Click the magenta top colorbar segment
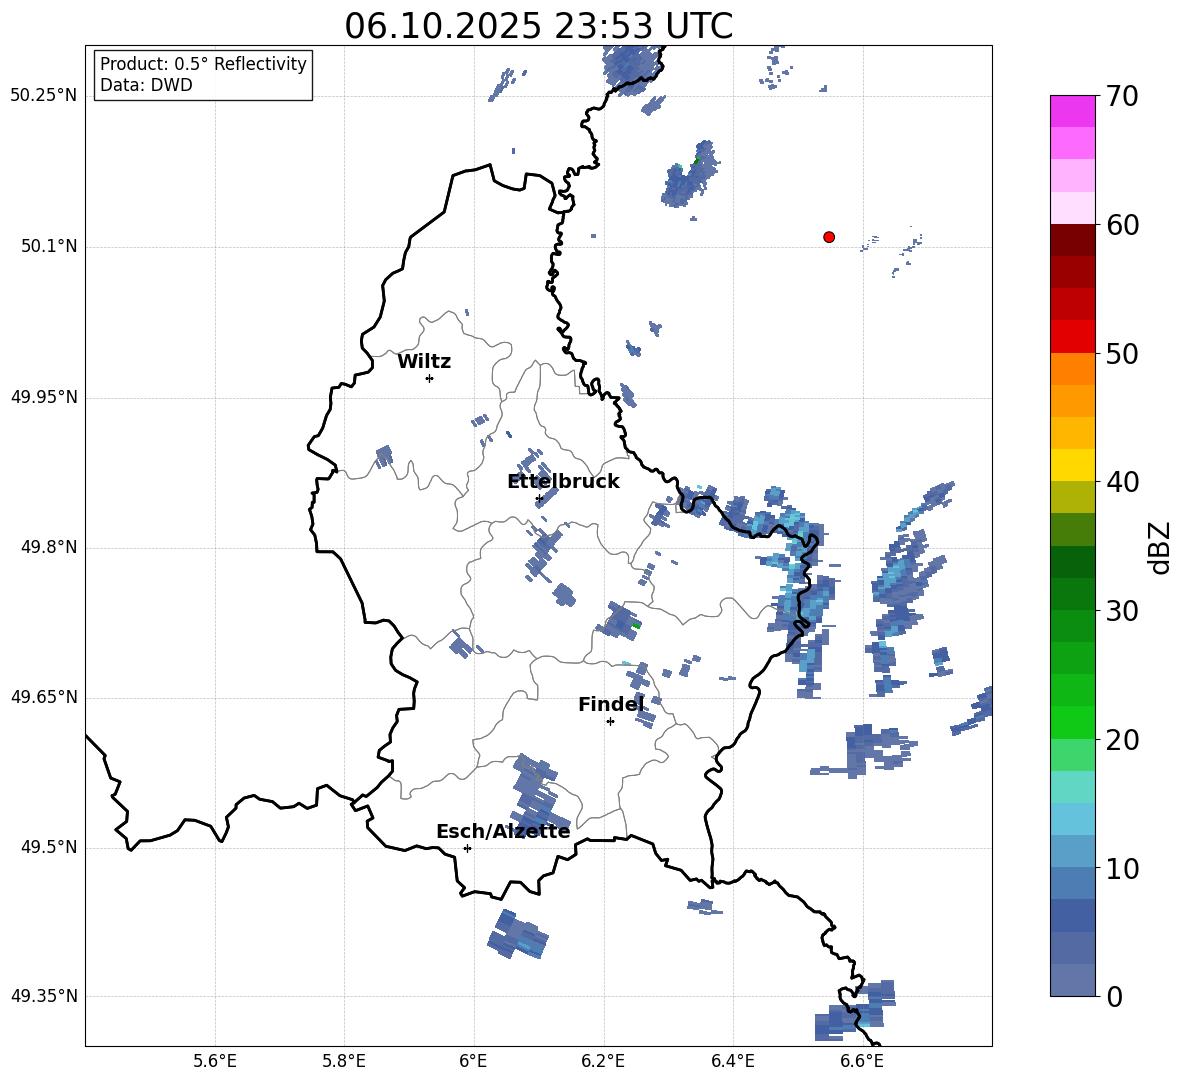Viewport: 1184px width, 1081px height. 1073,111
